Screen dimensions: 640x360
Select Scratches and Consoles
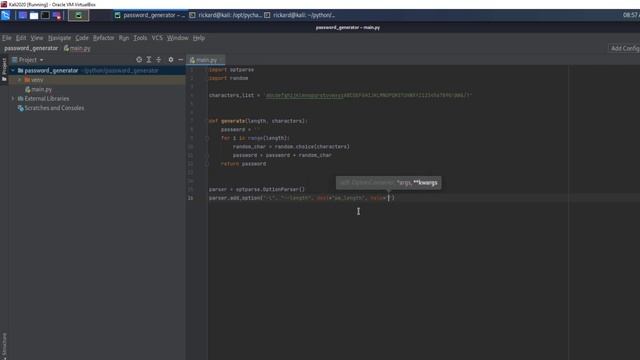pos(51,108)
